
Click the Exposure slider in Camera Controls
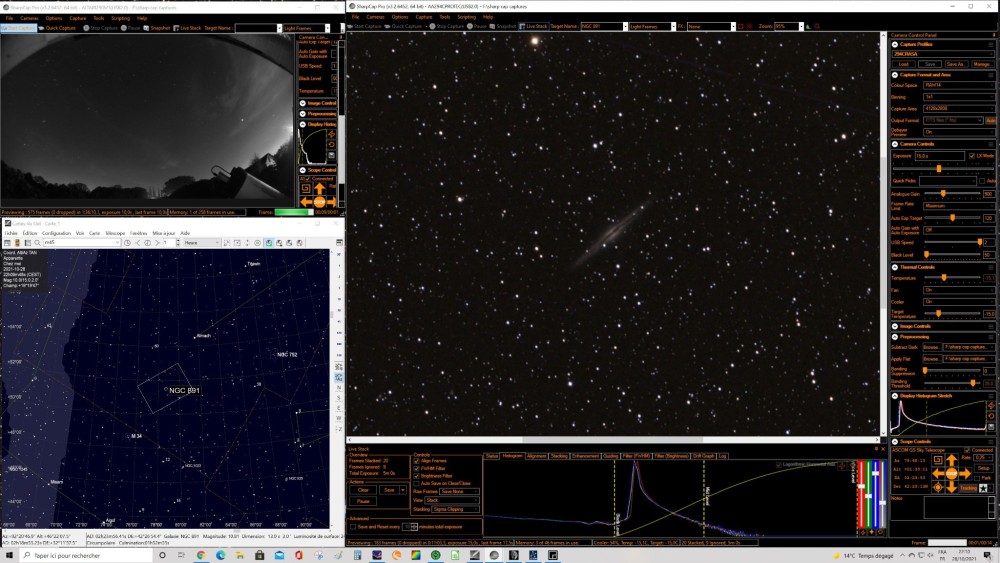943,168
